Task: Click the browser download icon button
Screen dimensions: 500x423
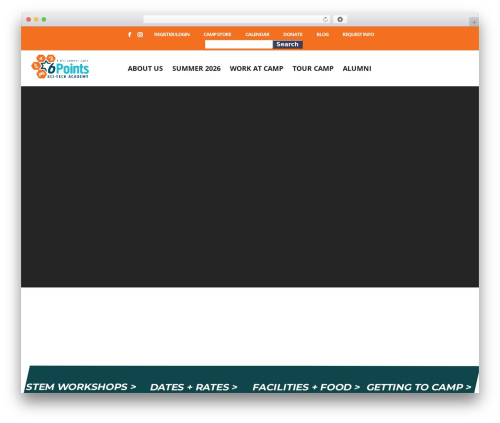Action: tap(340, 19)
